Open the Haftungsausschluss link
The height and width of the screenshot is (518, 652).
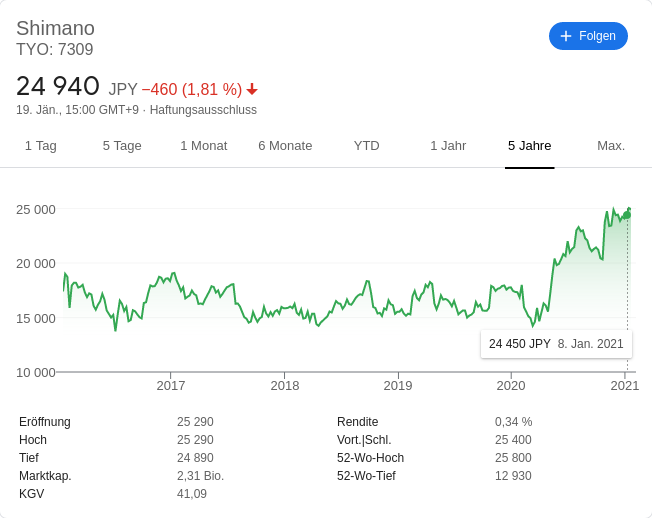point(203,110)
